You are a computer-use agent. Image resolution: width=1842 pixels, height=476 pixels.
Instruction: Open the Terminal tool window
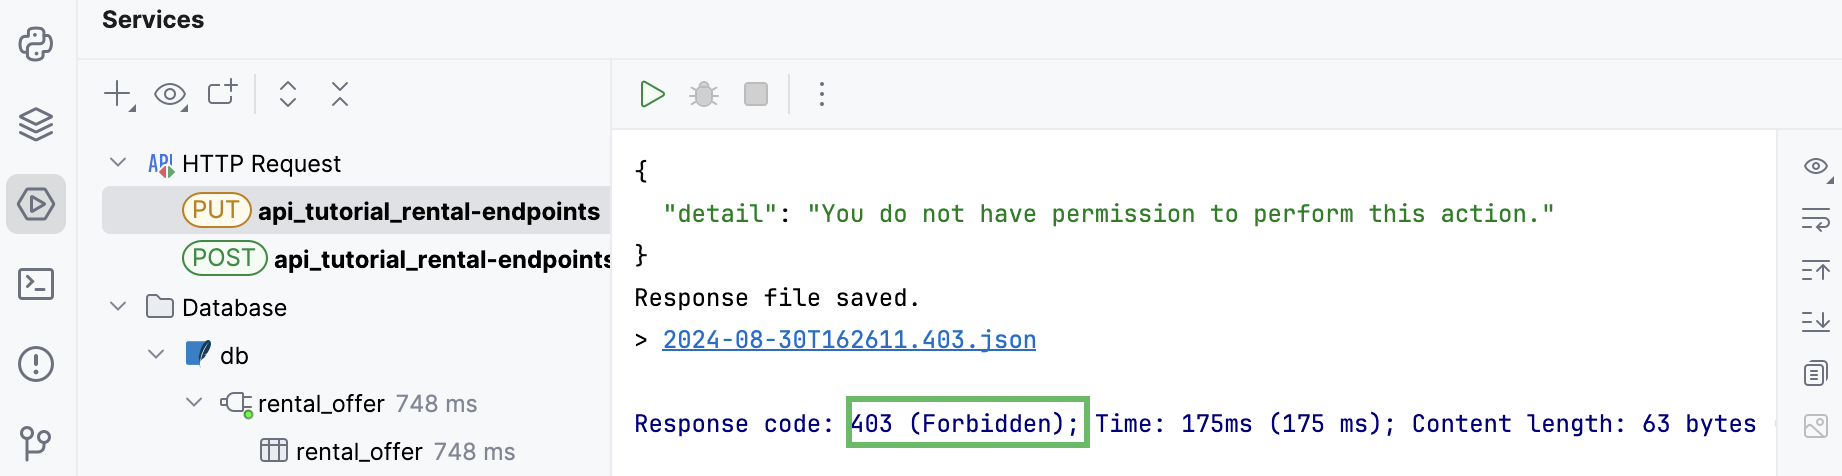36,284
